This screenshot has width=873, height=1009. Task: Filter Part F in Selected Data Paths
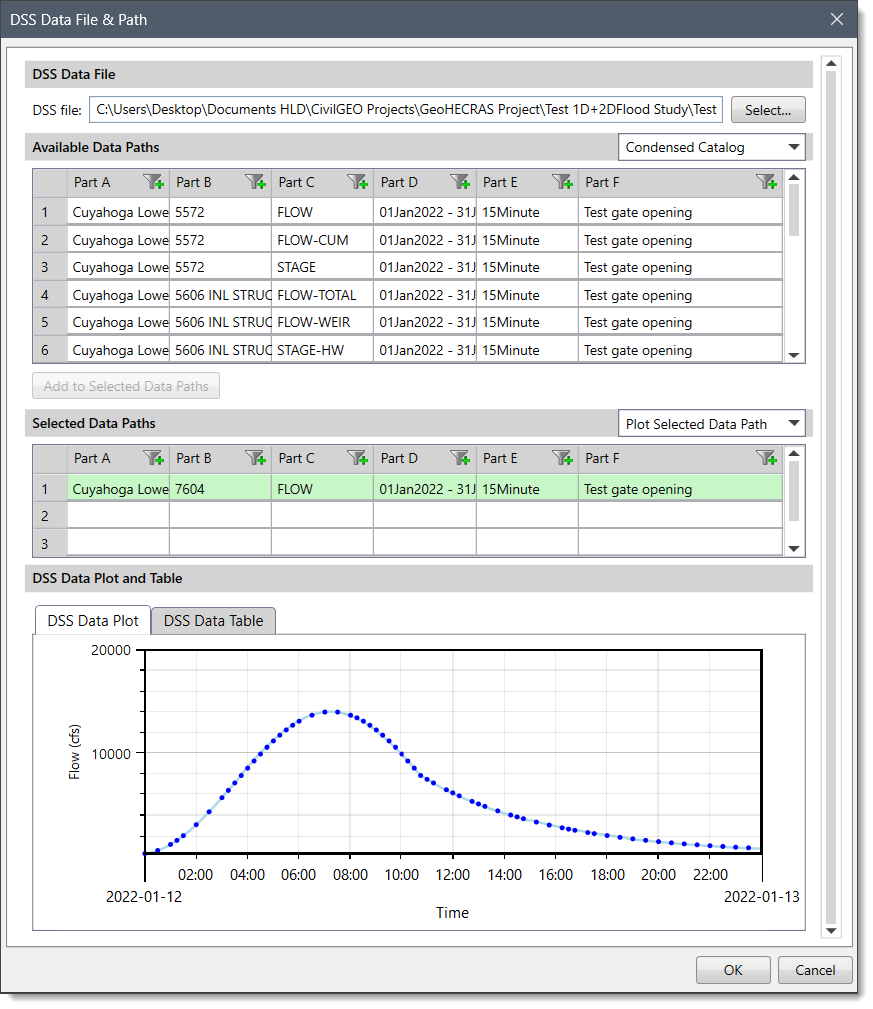click(766, 458)
